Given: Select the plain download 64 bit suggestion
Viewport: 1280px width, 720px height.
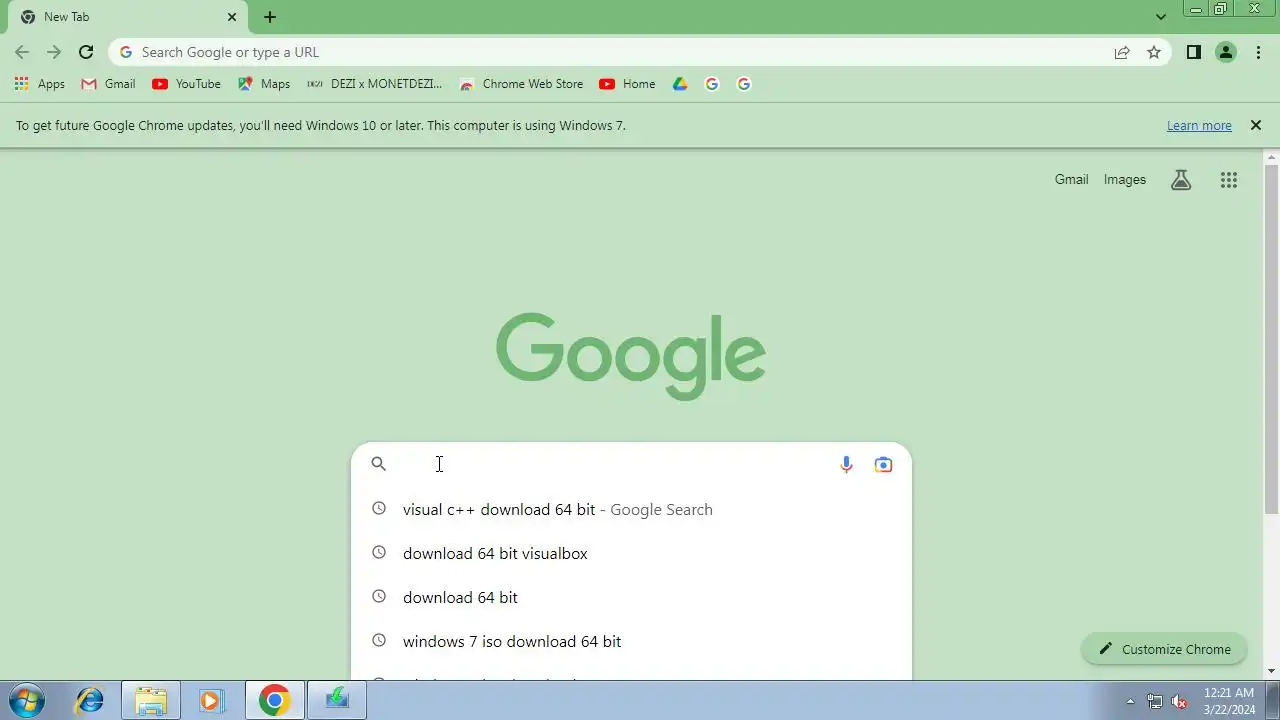Looking at the screenshot, I should (631, 597).
